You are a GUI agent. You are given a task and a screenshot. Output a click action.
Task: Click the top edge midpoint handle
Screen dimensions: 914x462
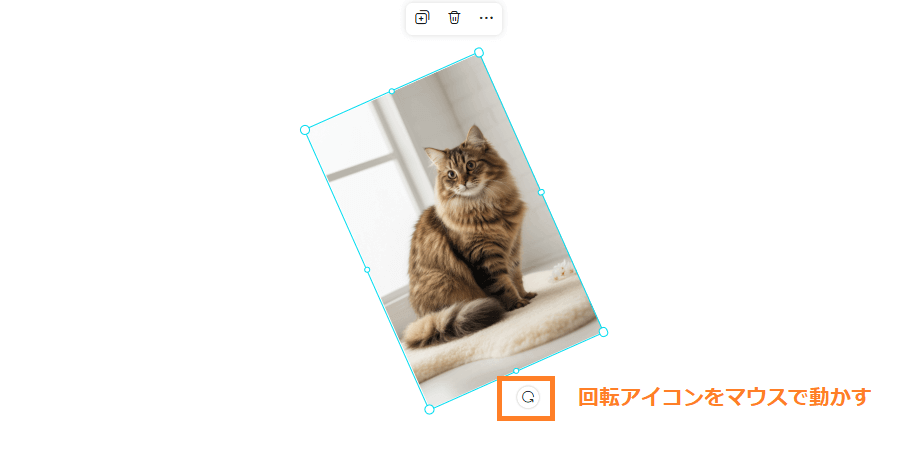tap(392, 91)
